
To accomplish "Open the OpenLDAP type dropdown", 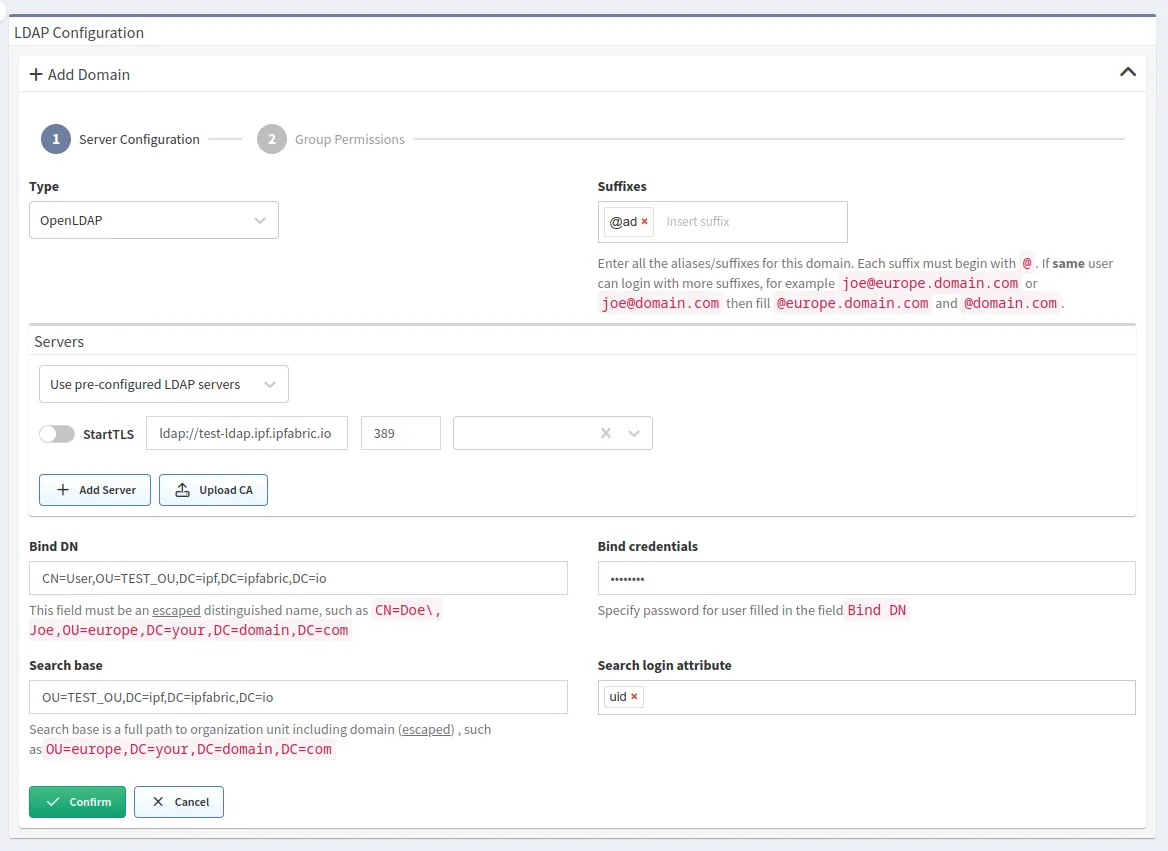I will click(x=154, y=220).
